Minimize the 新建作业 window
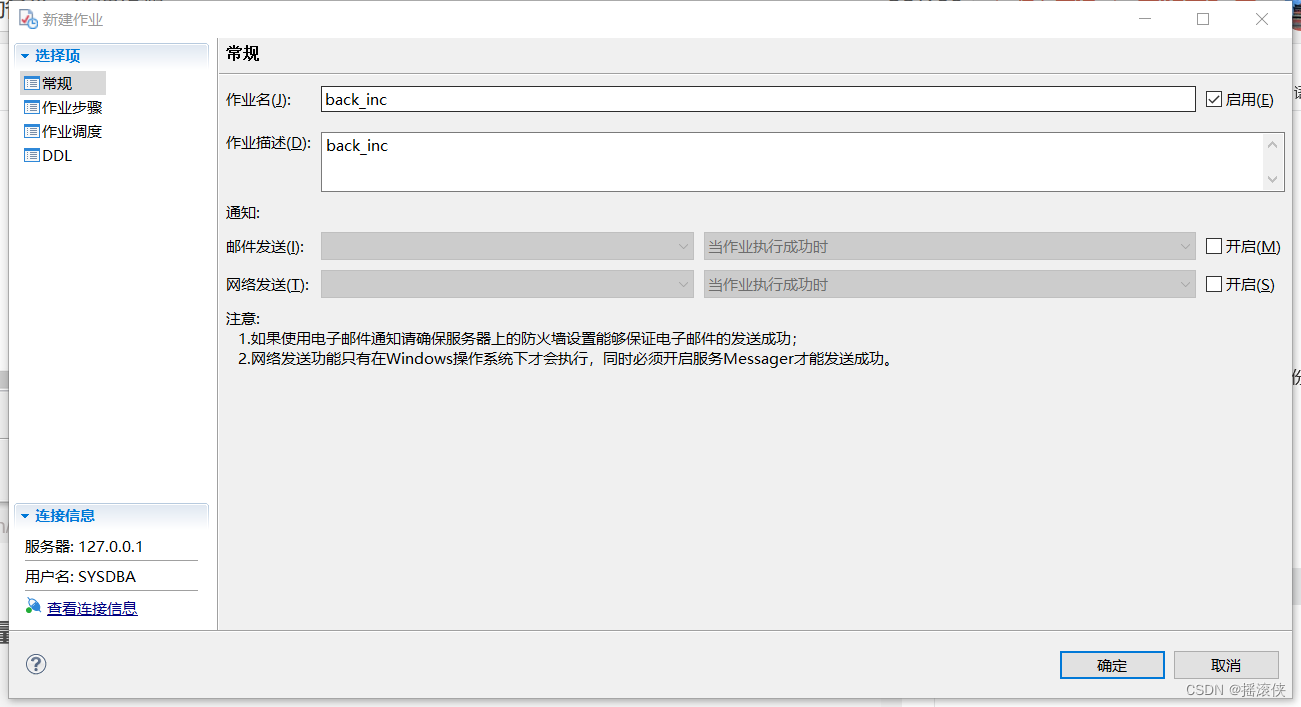This screenshot has width=1301, height=707. [x=1144, y=19]
